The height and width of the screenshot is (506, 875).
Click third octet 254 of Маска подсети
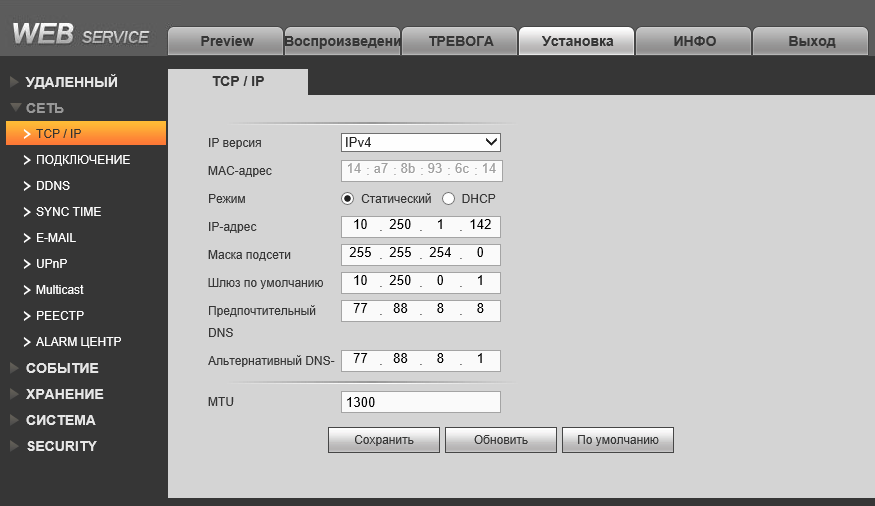440,253
